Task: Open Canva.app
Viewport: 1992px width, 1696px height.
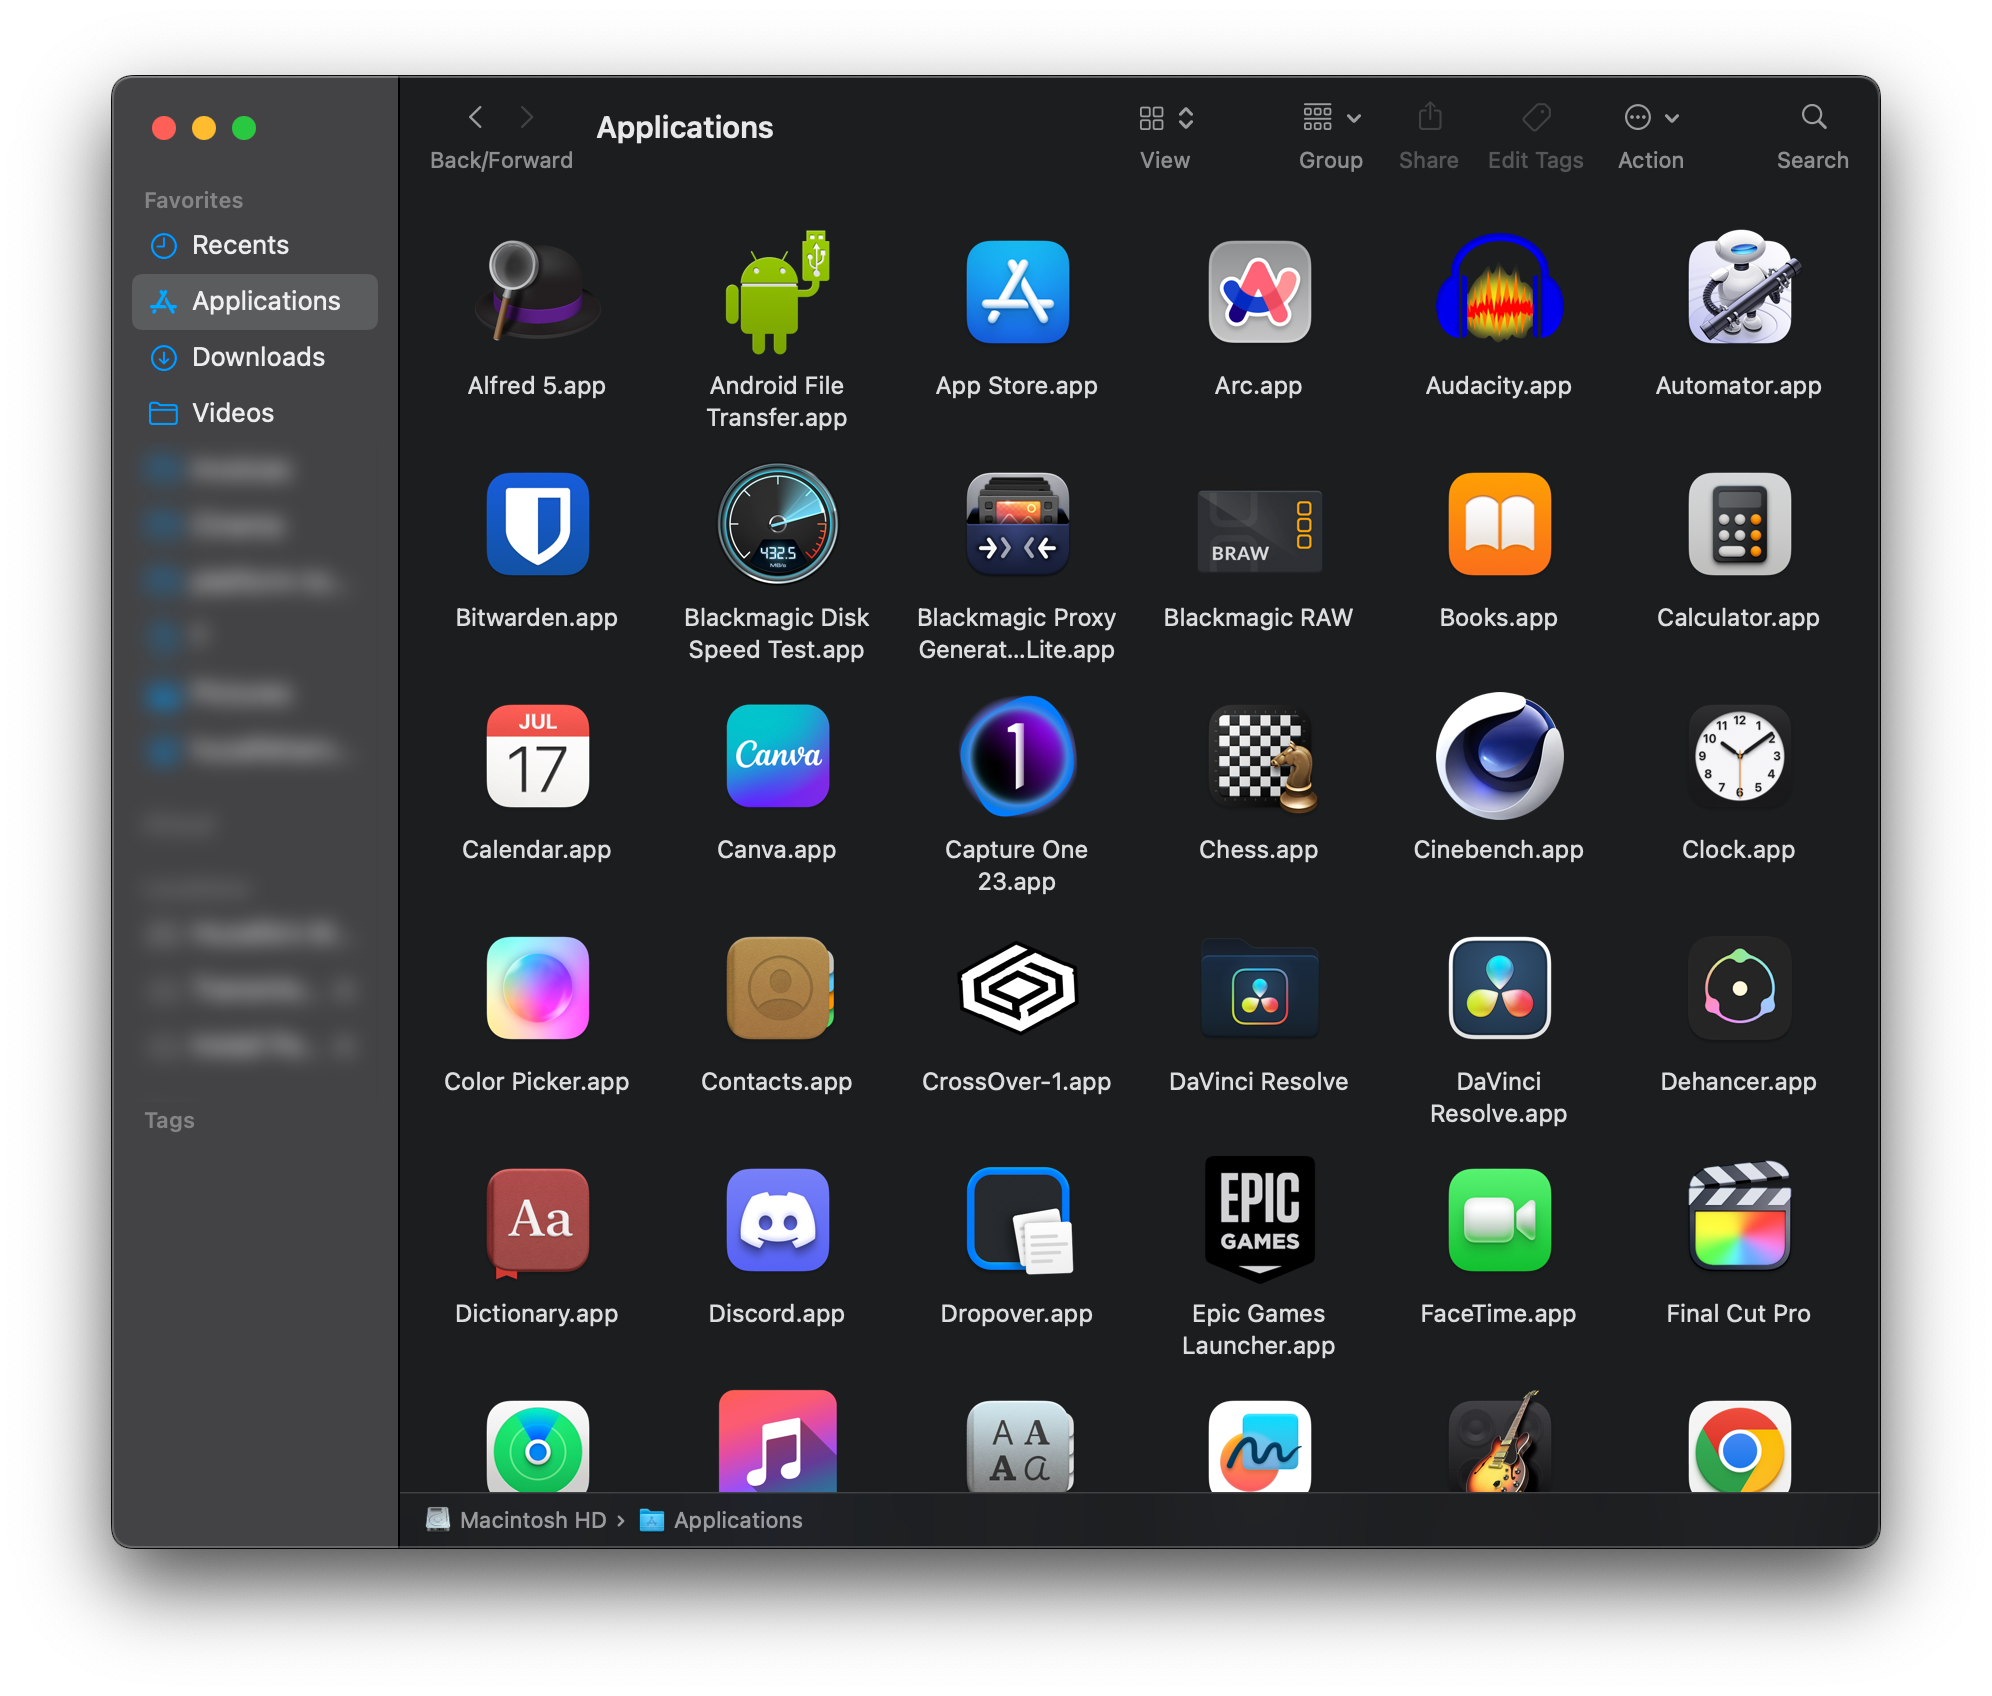Action: [x=777, y=757]
